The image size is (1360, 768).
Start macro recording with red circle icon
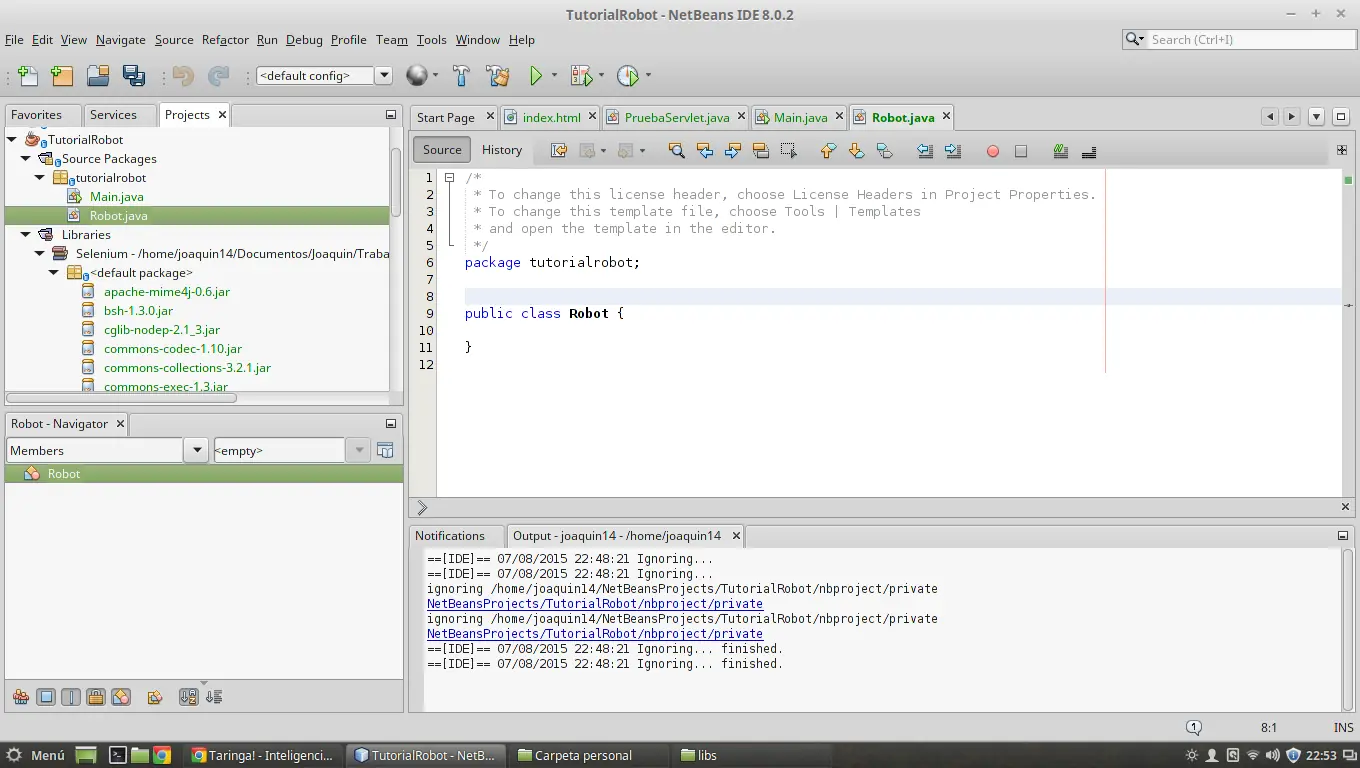coord(993,151)
